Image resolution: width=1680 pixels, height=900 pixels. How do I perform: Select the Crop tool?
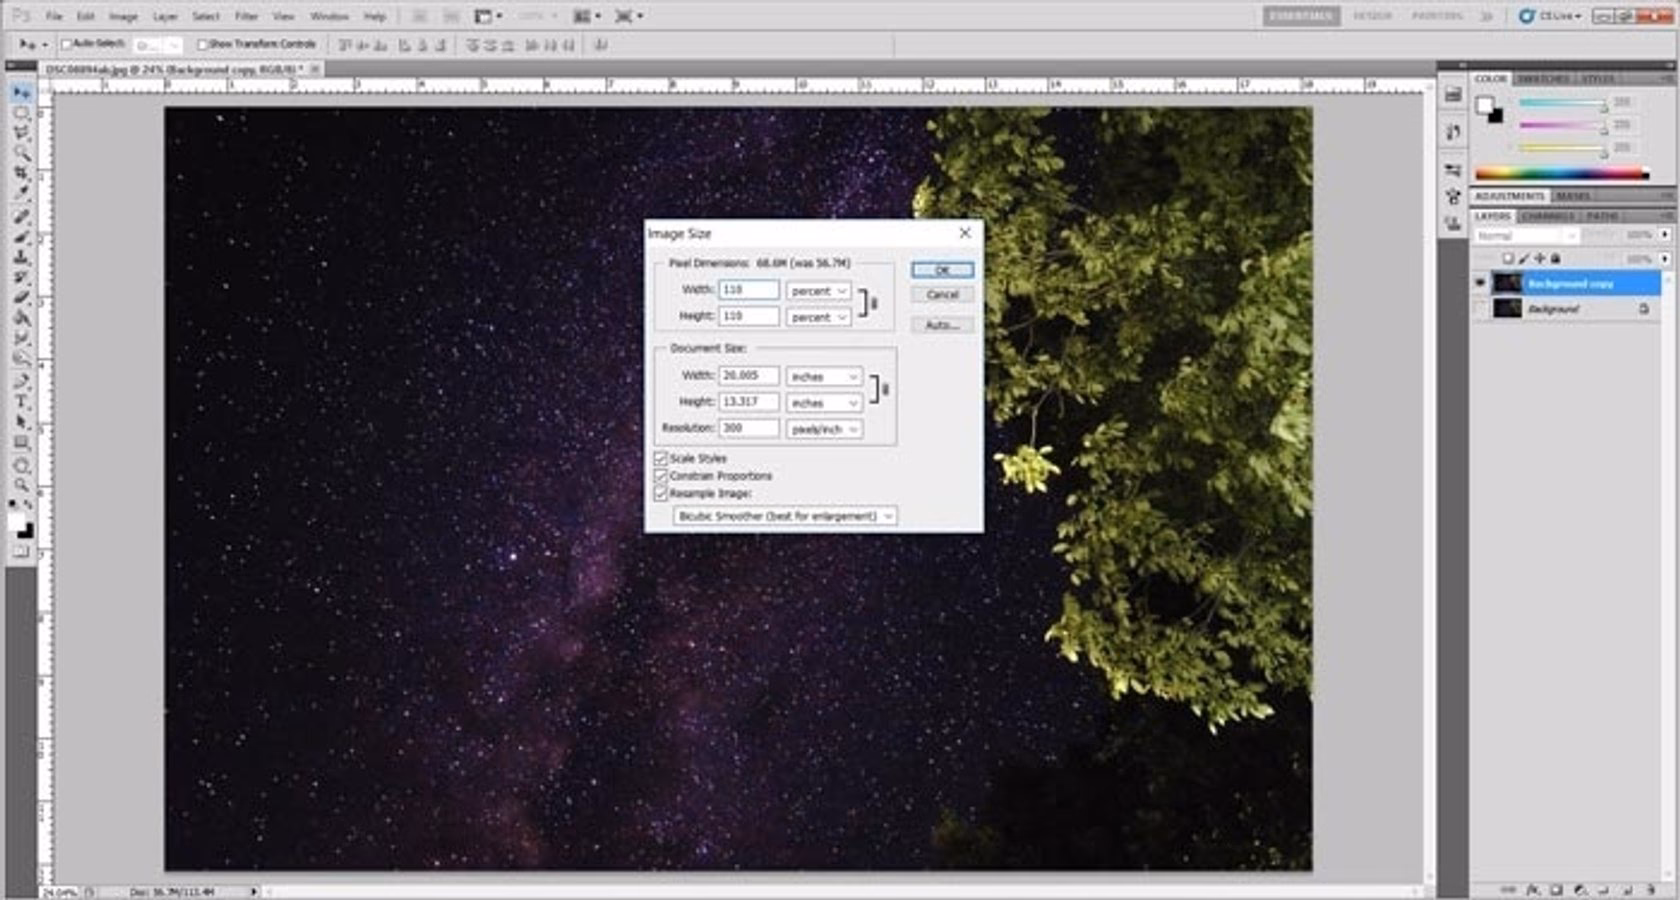coord(21,174)
